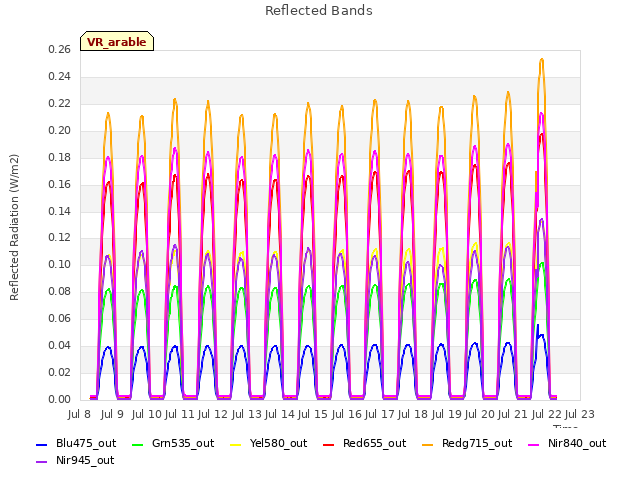The width and height of the screenshot is (640, 480).
Task: Click the Jul 20 x-axis date label
Action: point(480,414)
